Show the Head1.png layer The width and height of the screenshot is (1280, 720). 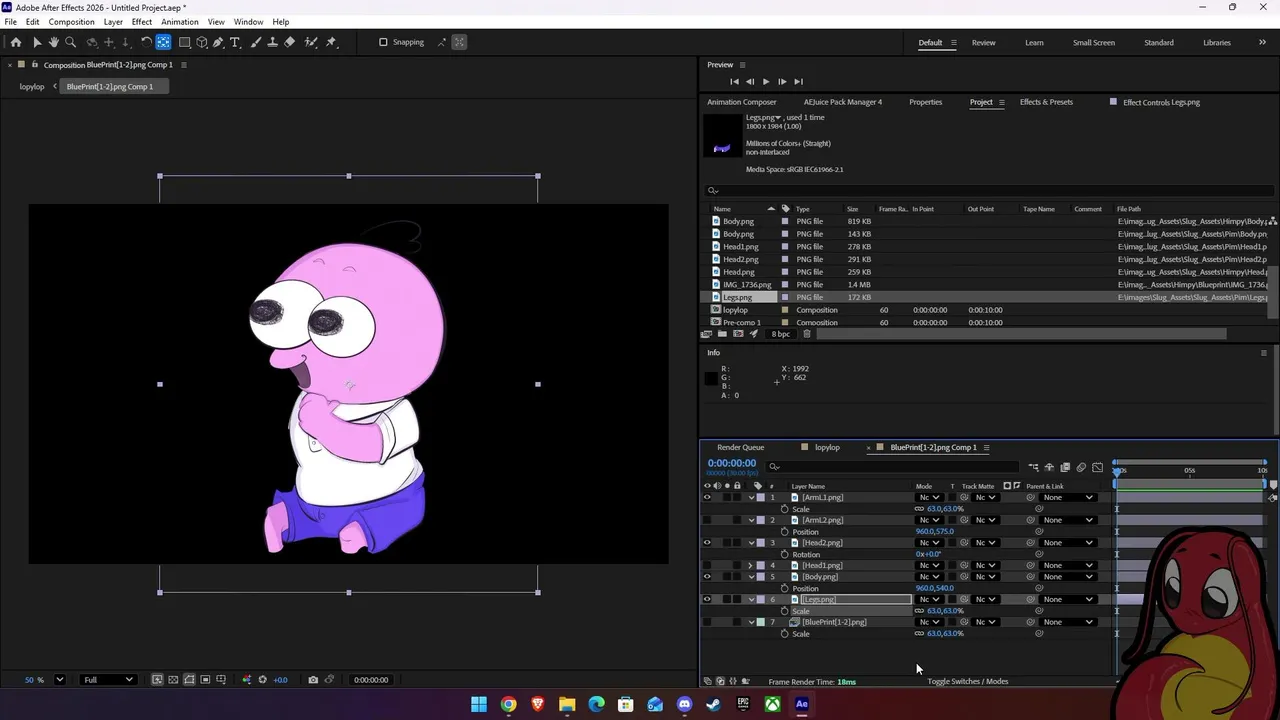coord(707,565)
